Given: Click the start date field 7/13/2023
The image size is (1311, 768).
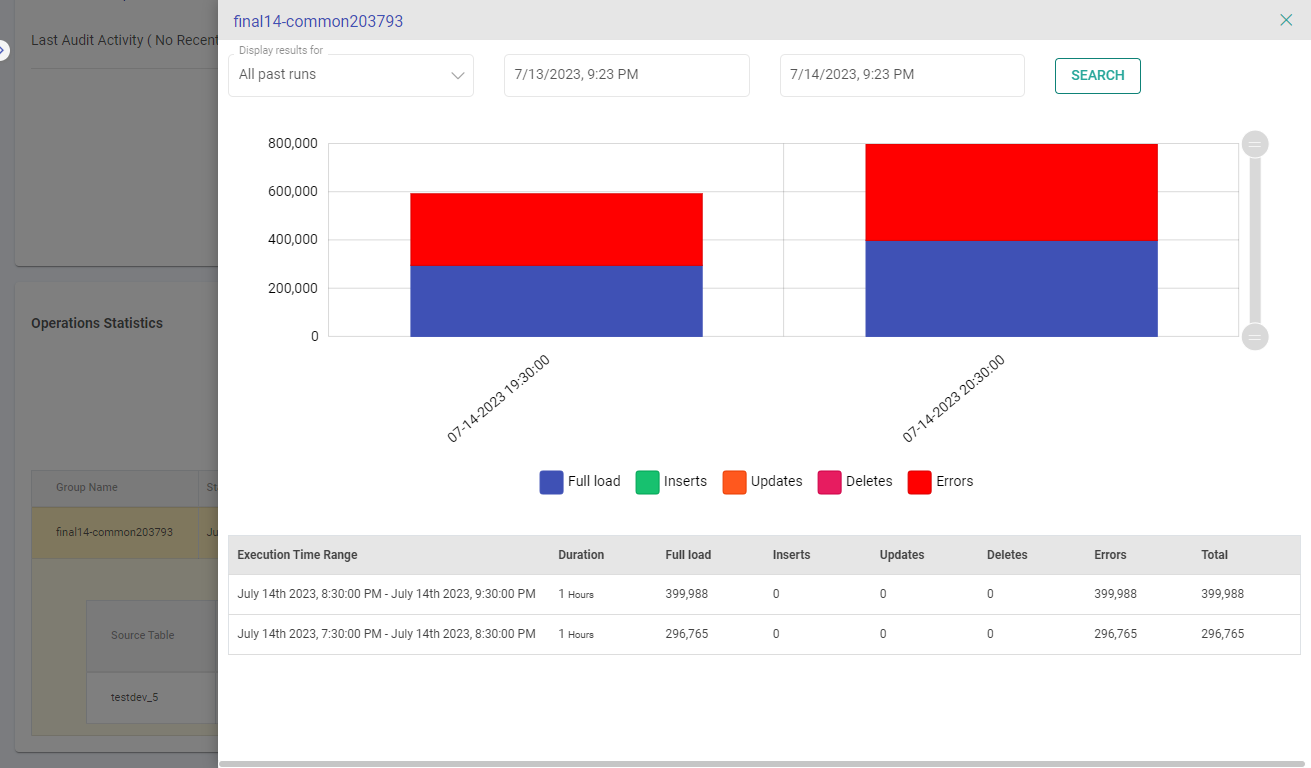Looking at the screenshot, I should 627,75.
